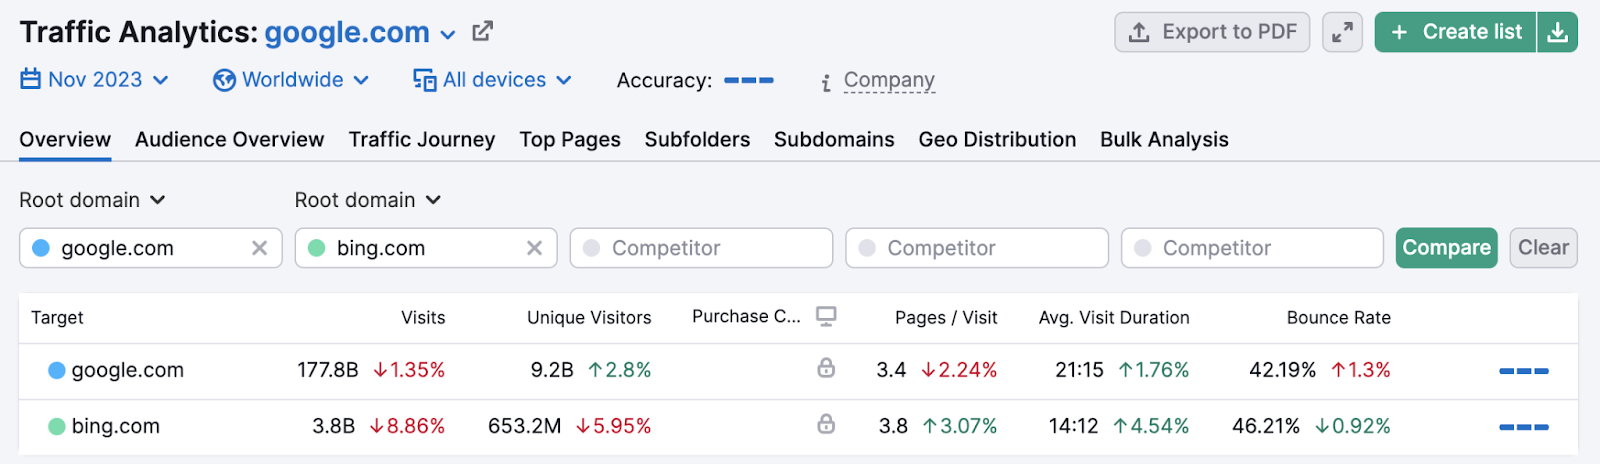Expand the Worldwide location dropdown

pyautogui.click(x=292, y=80)
